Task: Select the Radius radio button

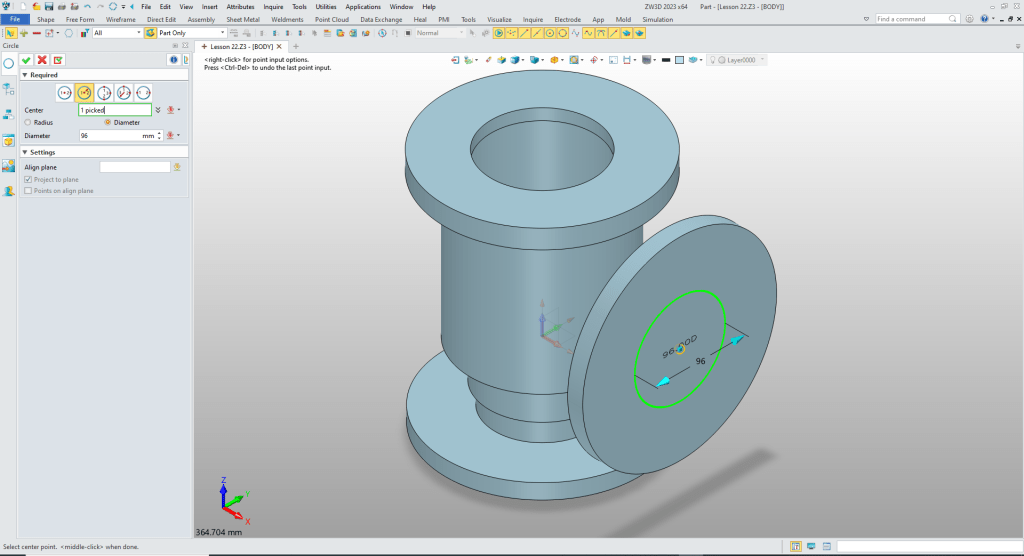Action: pos(28,122)
